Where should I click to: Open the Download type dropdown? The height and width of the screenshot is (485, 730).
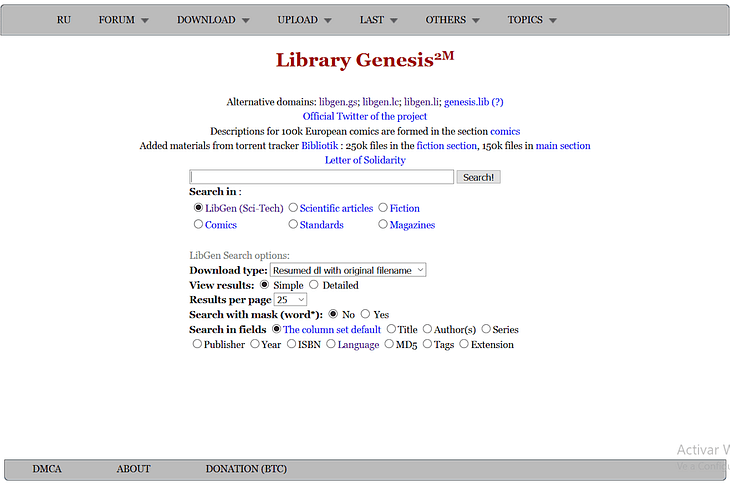click(x=348, y=270)
